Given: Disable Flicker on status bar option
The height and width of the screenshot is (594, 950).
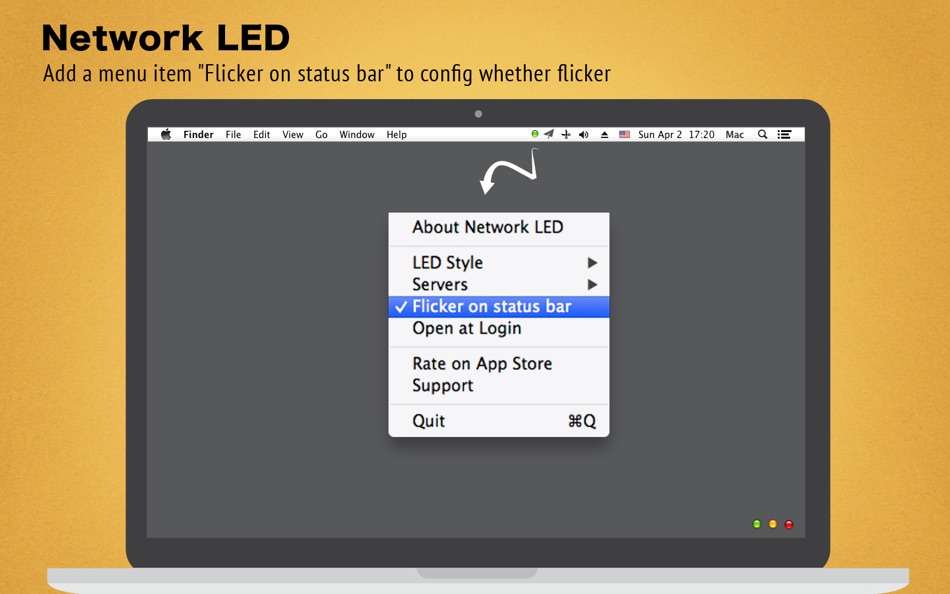Looking at the screenshot, I should 499,307.
